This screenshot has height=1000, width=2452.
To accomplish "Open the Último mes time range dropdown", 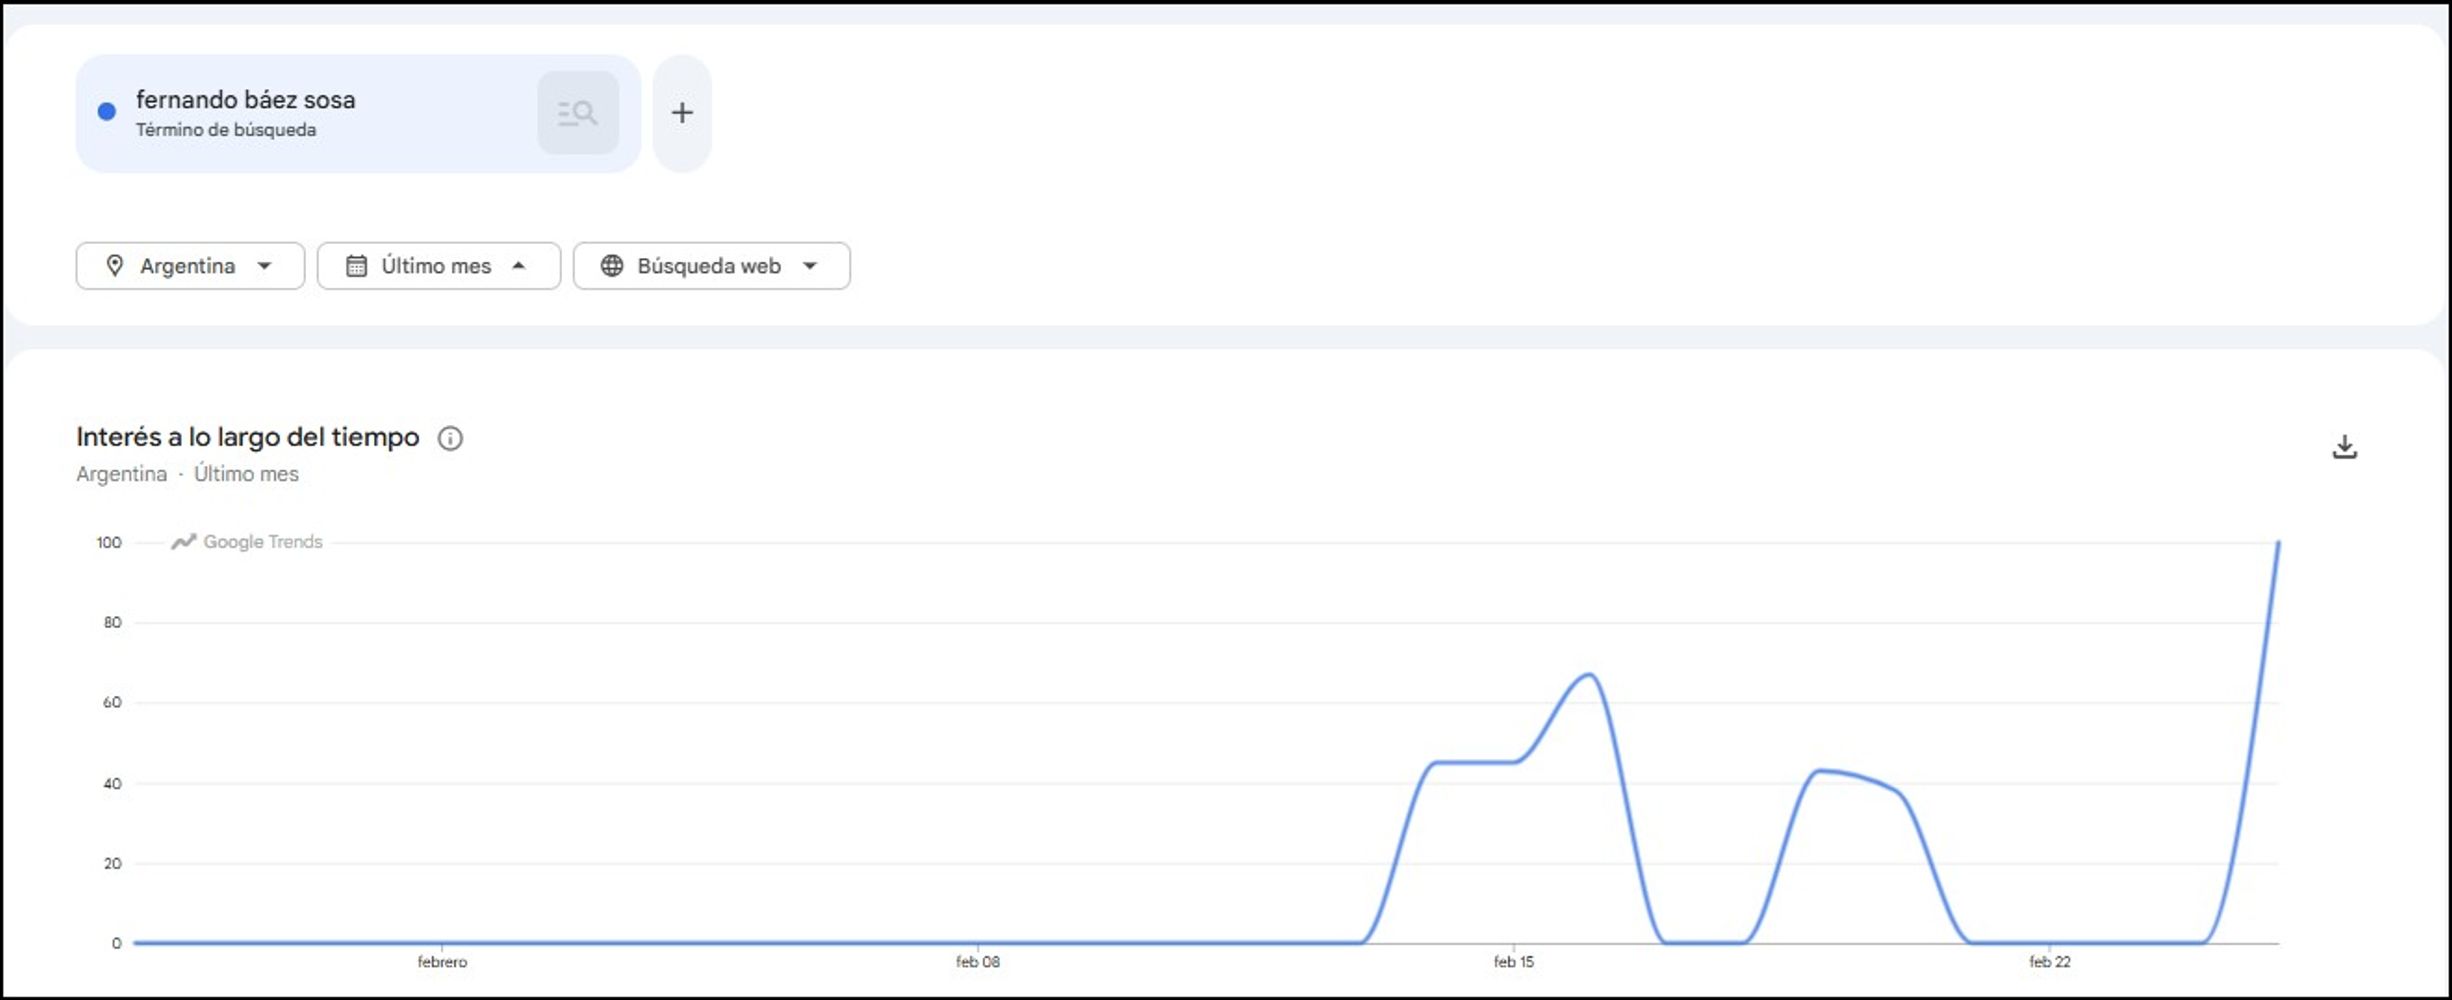I will [439, 266].
